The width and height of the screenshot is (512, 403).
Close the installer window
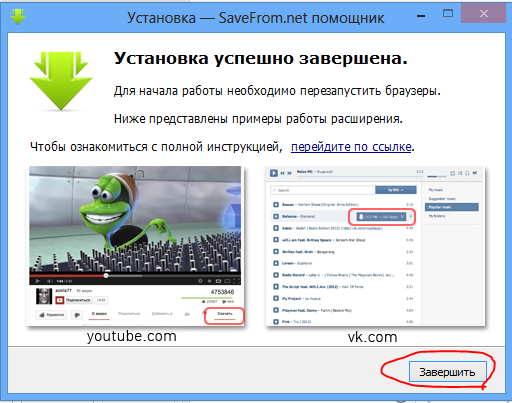coord(483,14)
